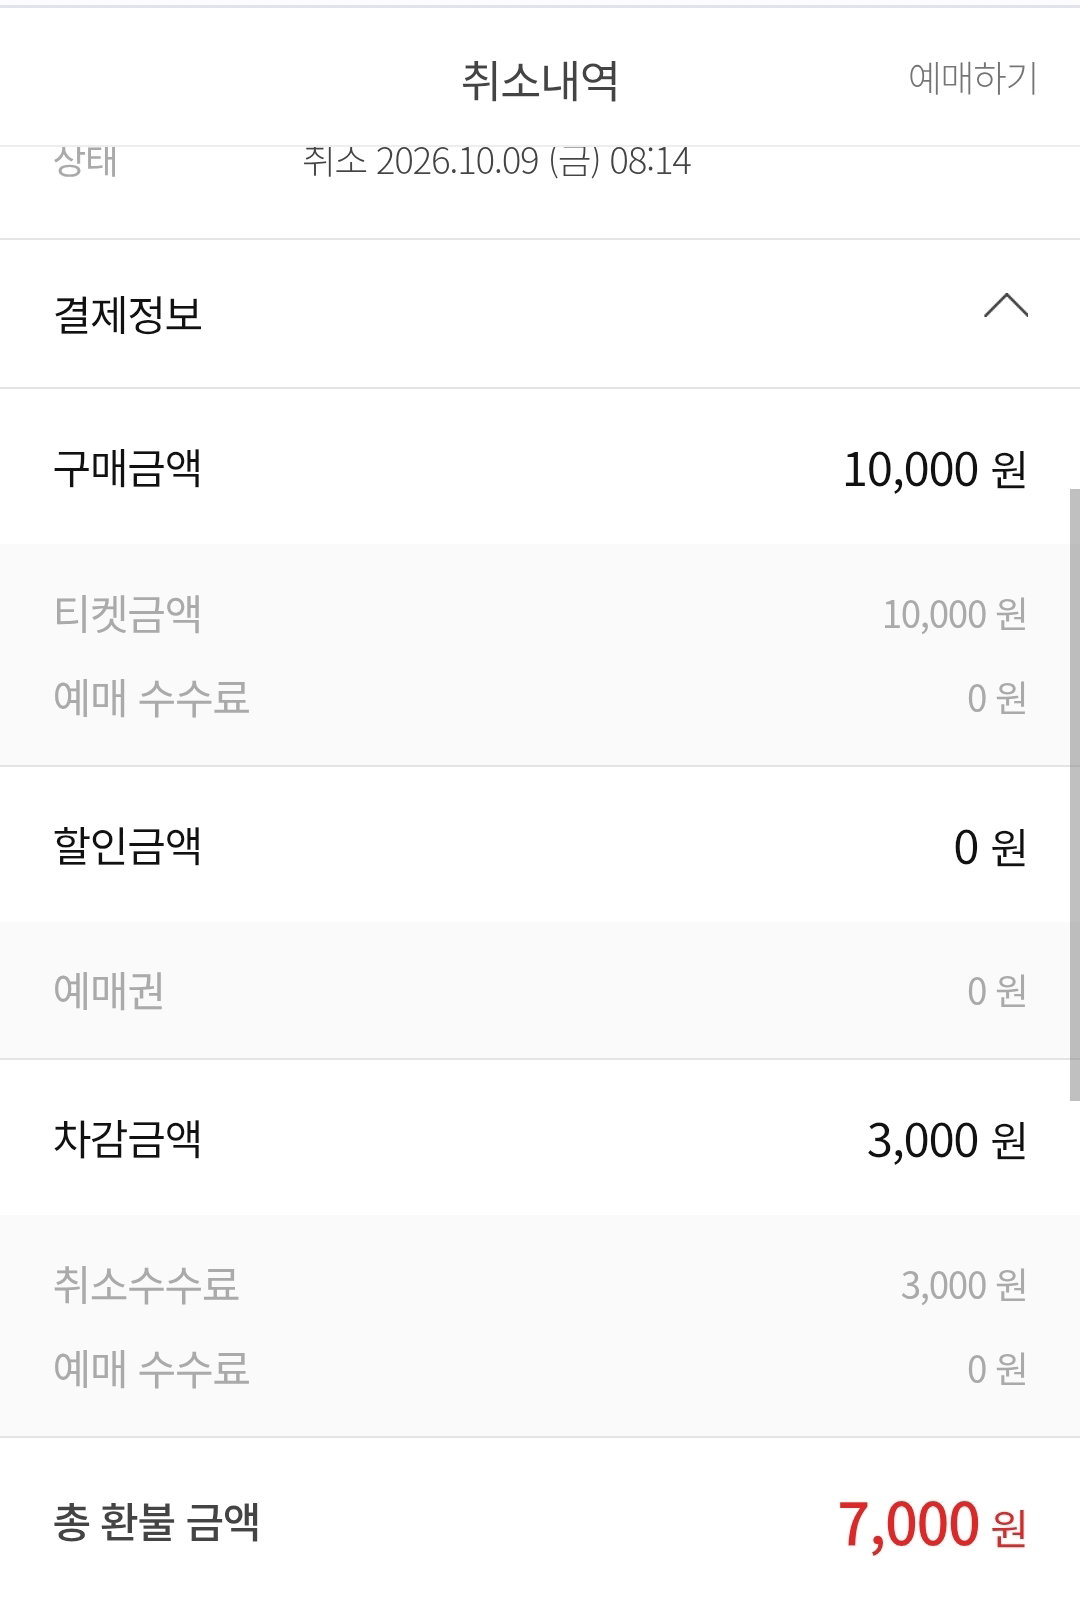The width and height of the screenshot is (1080, 1598).
Task: Tap the 할인금액 row label
Action: (128, 846)
